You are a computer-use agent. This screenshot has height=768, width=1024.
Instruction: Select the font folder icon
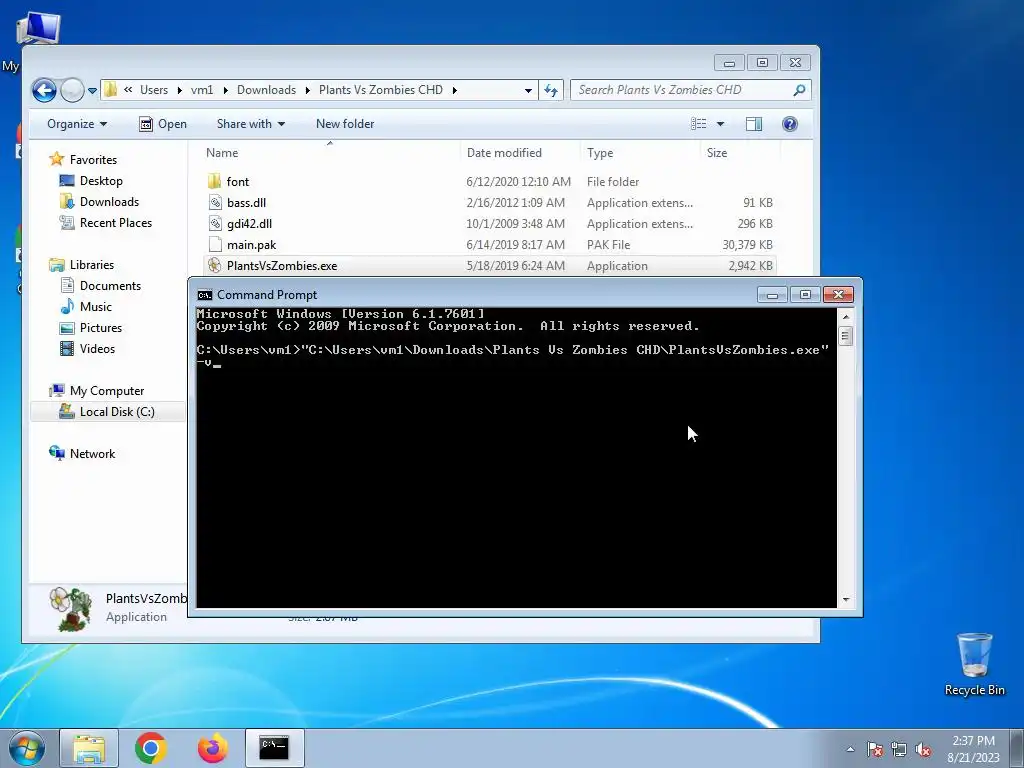click(x=214, y=182)
